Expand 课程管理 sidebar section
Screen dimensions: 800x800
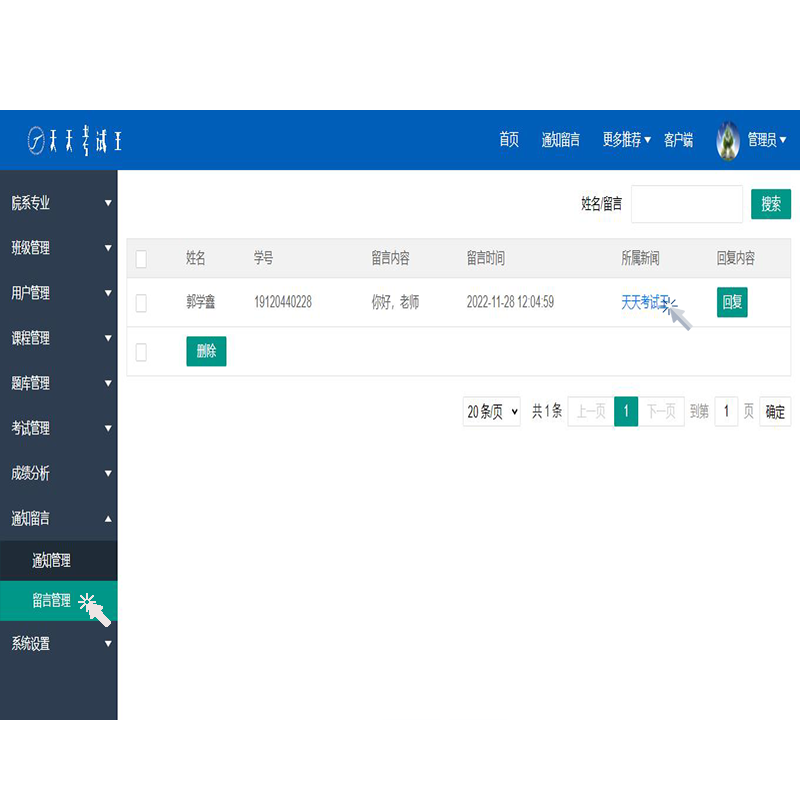(x=59, y=338)
